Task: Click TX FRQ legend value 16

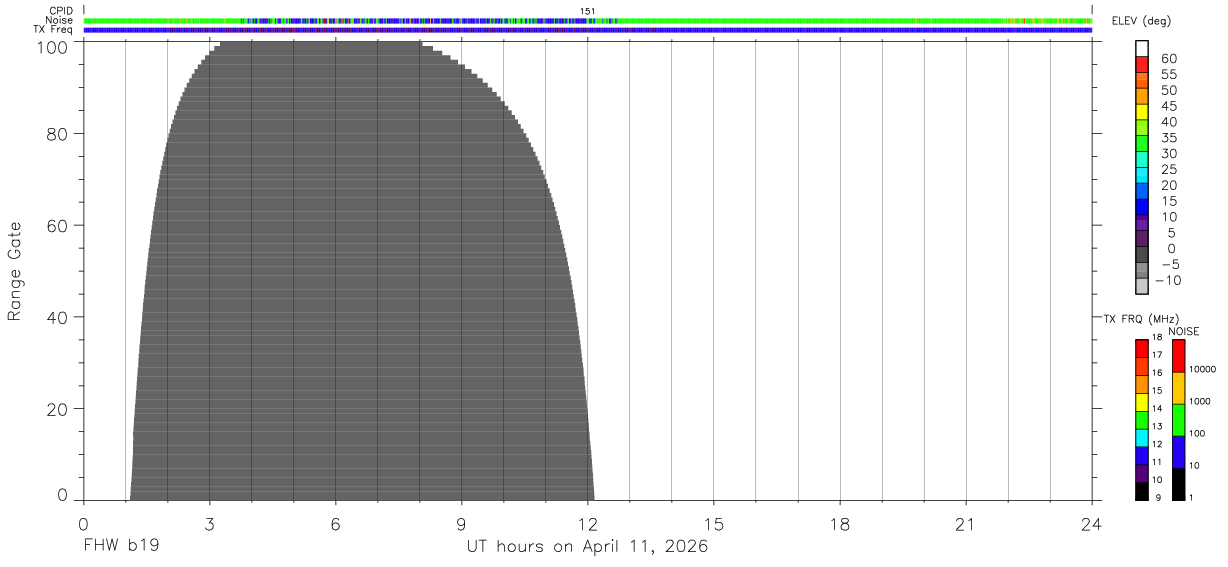Action: tap(1157, 373)
